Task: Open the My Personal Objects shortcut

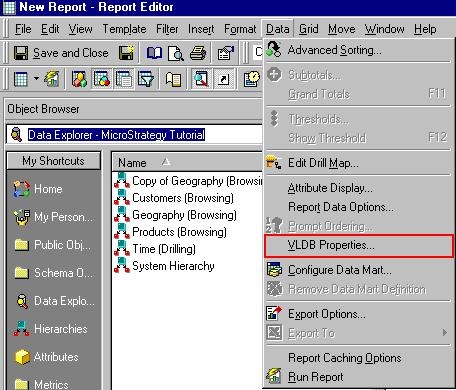Action: pos(53,217)
